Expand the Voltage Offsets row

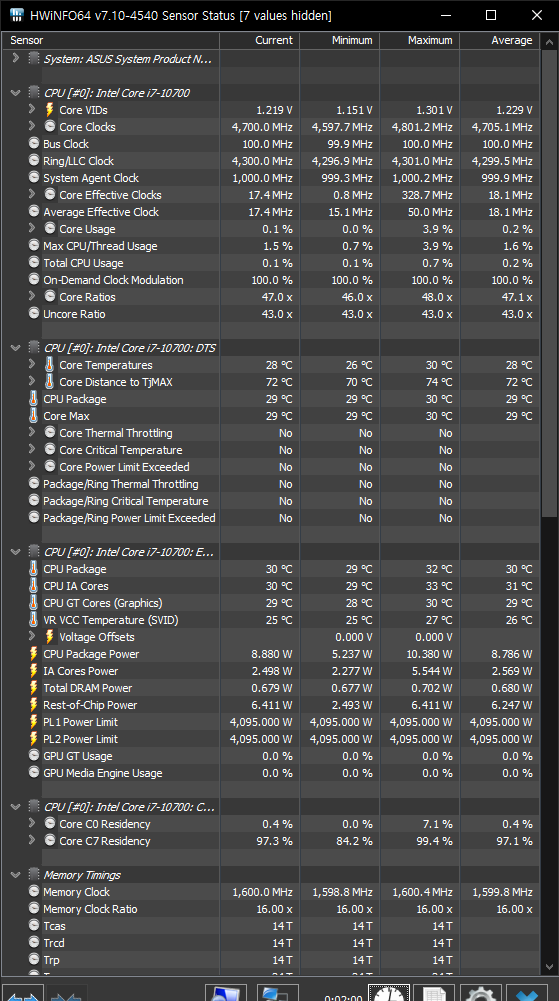tap(31, 636)
